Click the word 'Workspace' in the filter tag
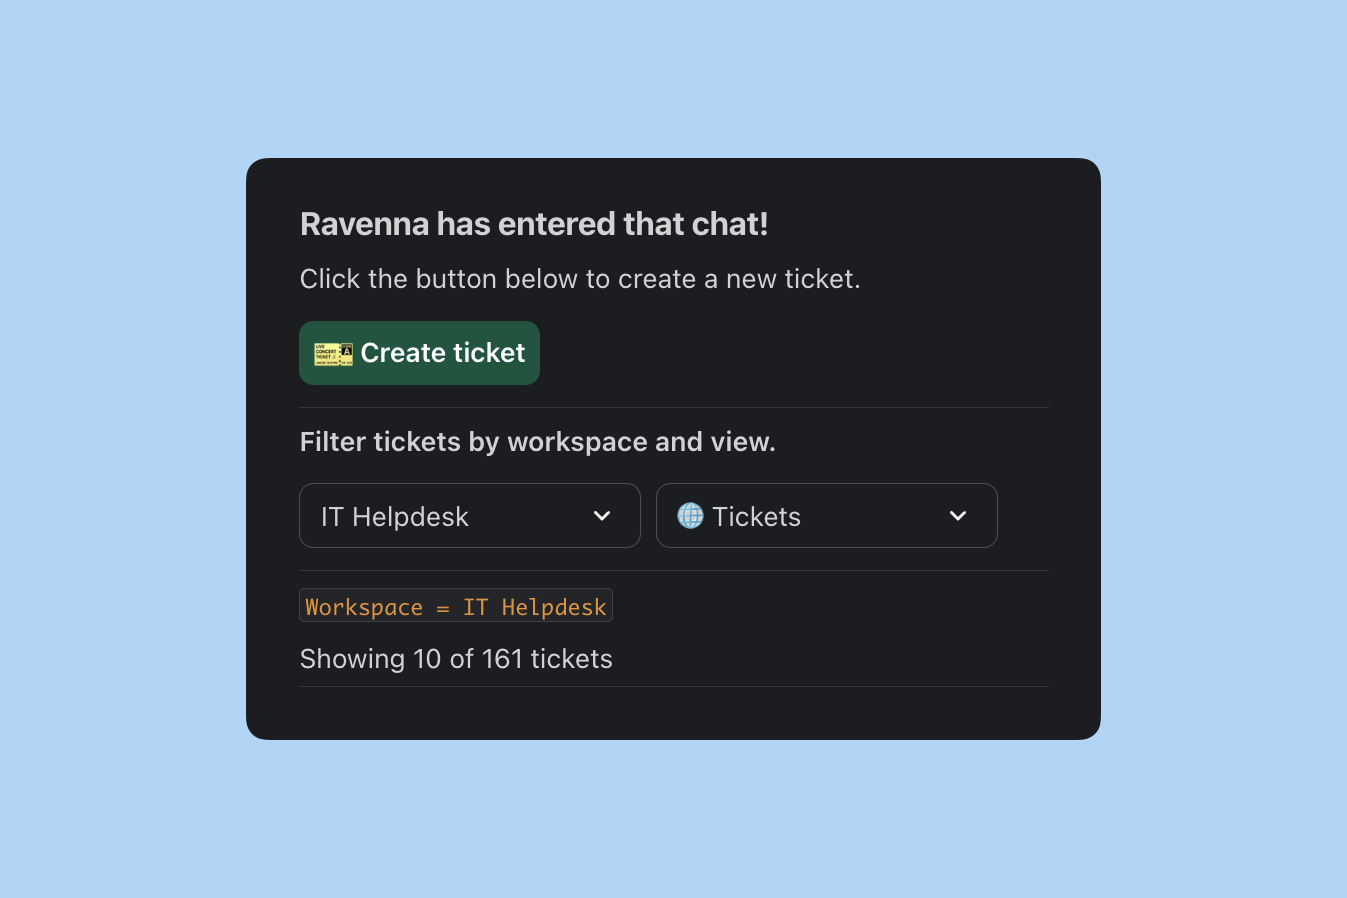 364,607
